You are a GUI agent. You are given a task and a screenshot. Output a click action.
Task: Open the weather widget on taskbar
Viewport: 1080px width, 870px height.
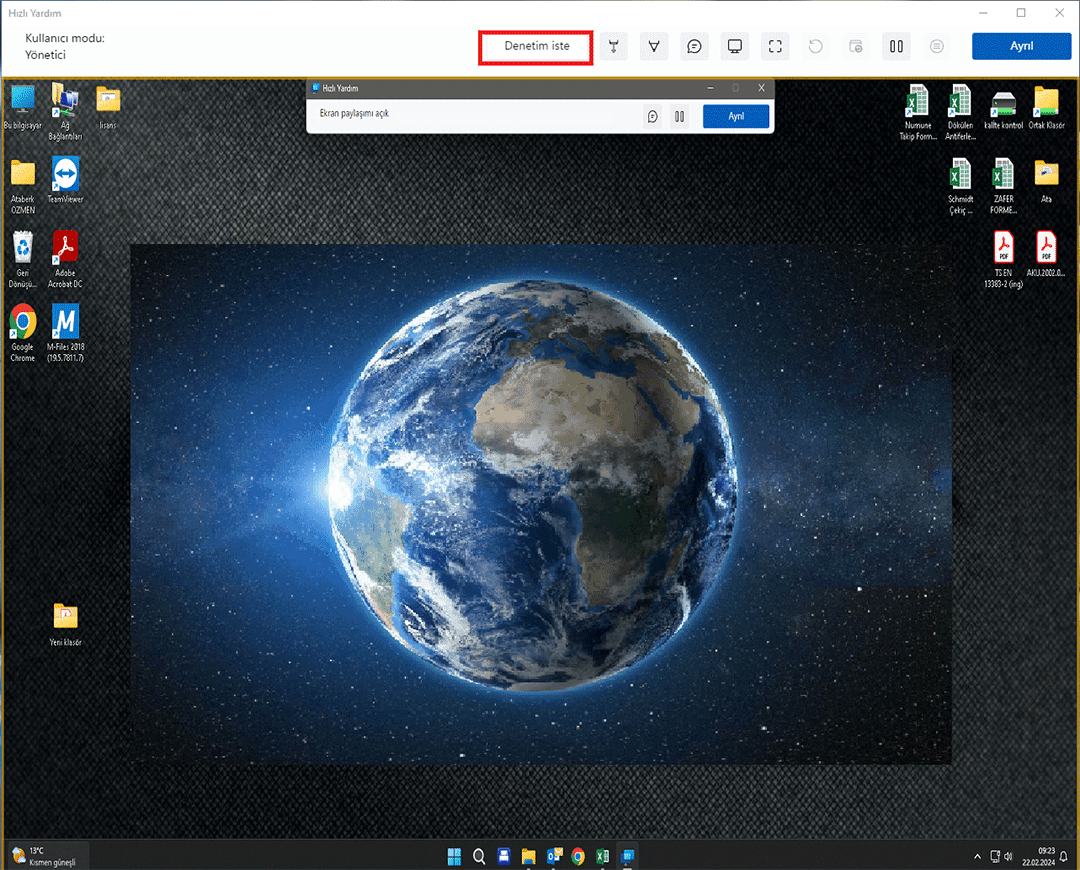pyautogui.click(x=45, y=856)
